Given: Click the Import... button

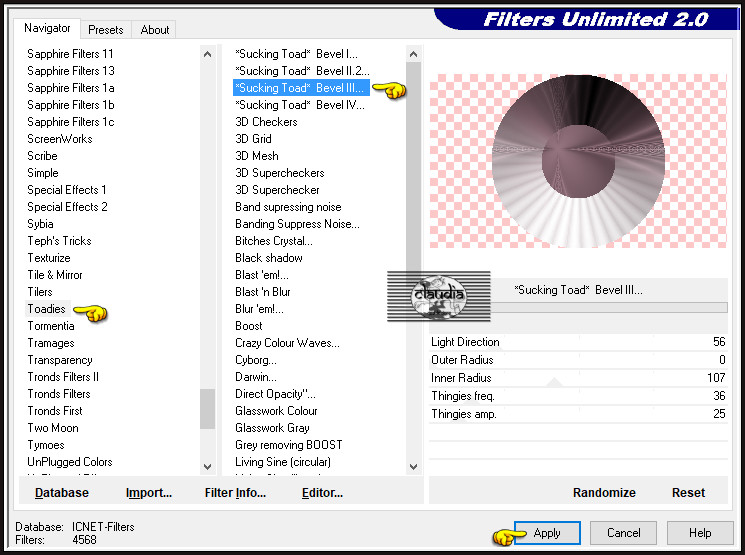Looking at the screenshot, I should [x=149, y=493].
